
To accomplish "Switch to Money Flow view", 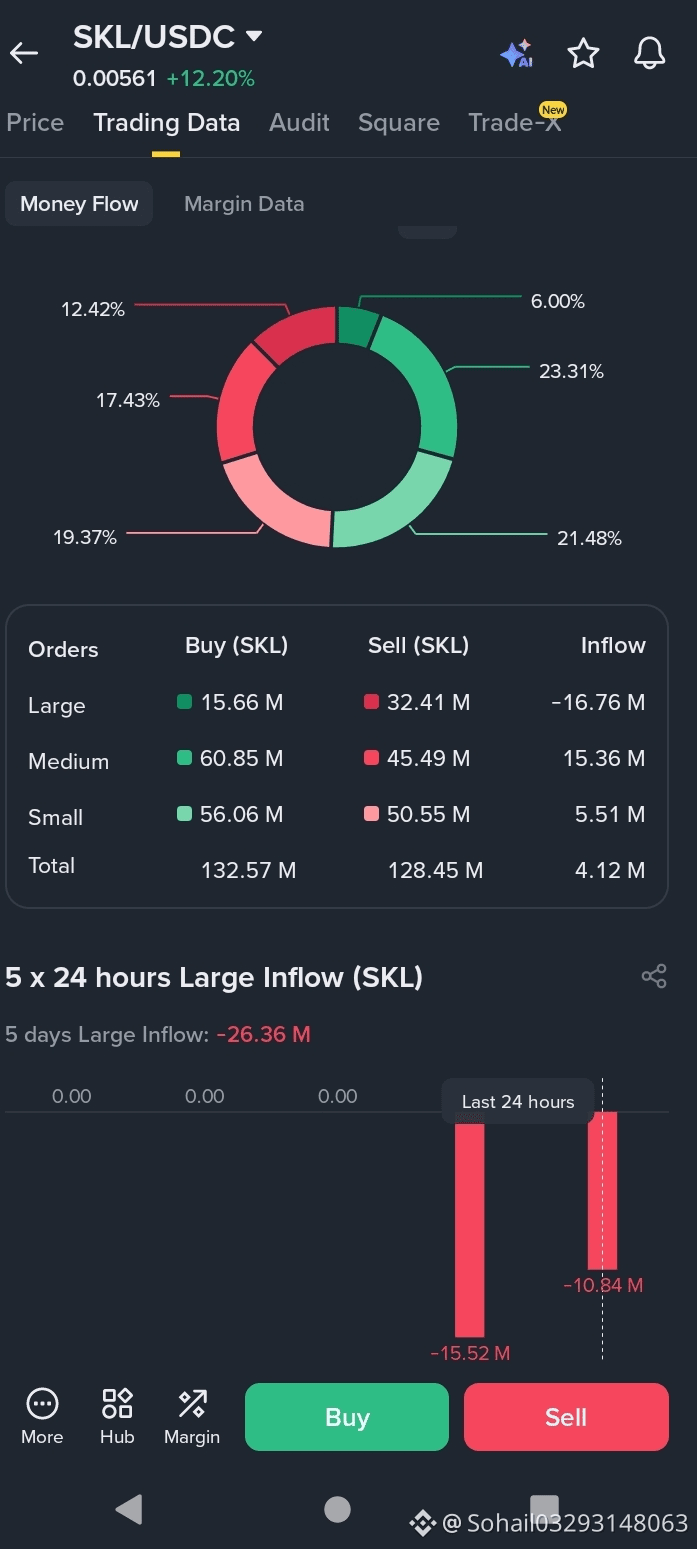I will coord(79,204).
